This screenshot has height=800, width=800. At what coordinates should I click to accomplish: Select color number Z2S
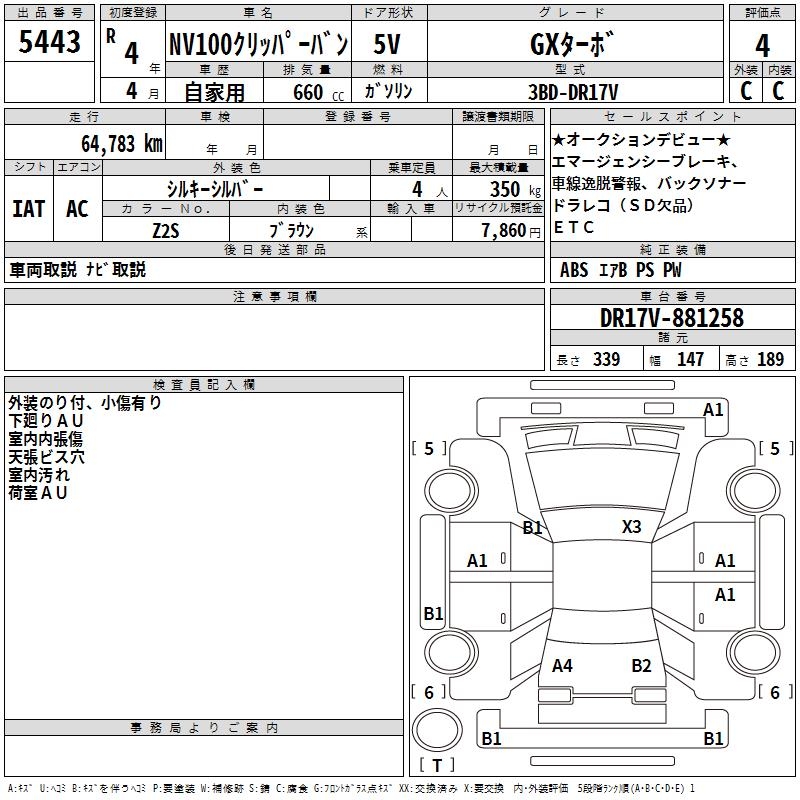click(x=165, y=230)
